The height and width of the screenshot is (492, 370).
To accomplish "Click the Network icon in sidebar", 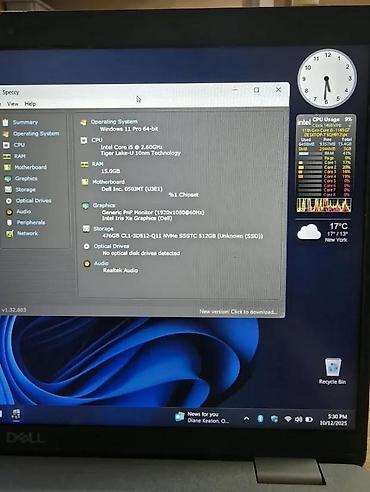I will coord(10,234).
